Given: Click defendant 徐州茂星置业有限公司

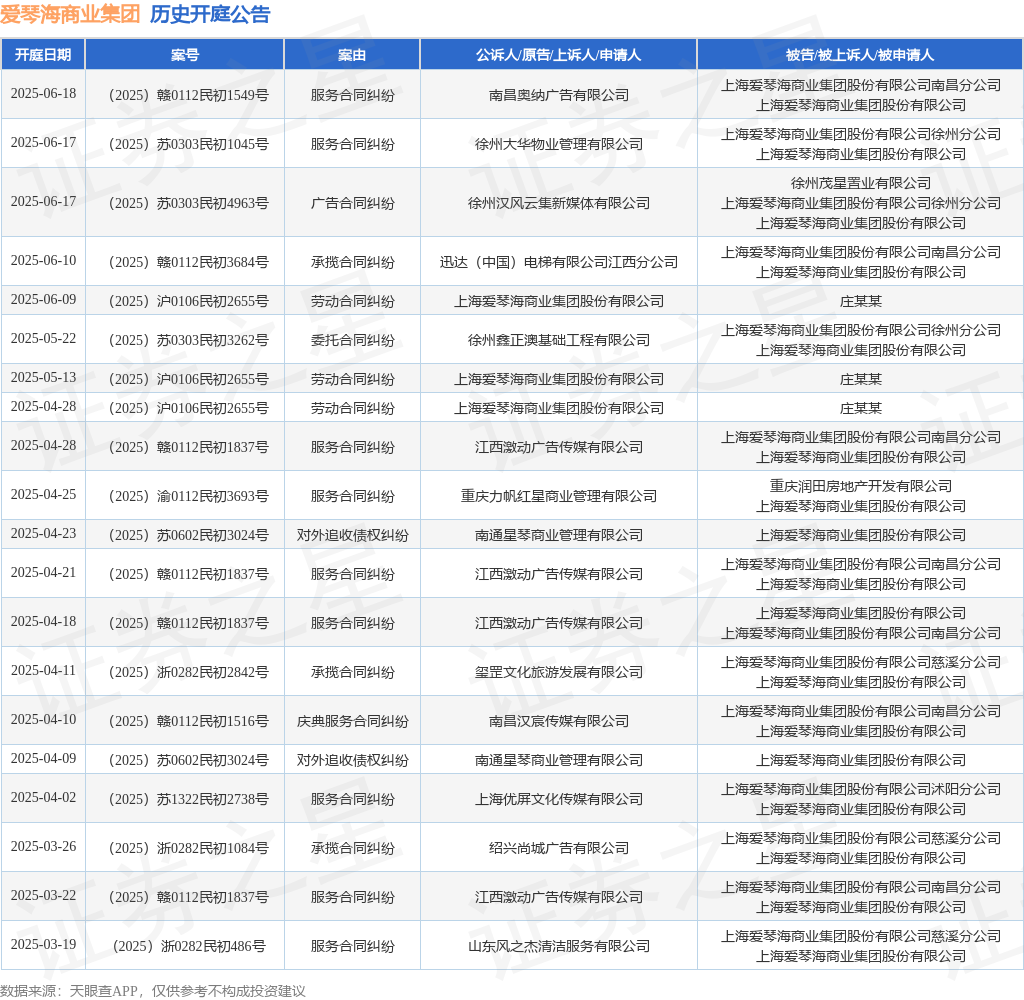Looking at the screenshot, I should tap(861, 184).
